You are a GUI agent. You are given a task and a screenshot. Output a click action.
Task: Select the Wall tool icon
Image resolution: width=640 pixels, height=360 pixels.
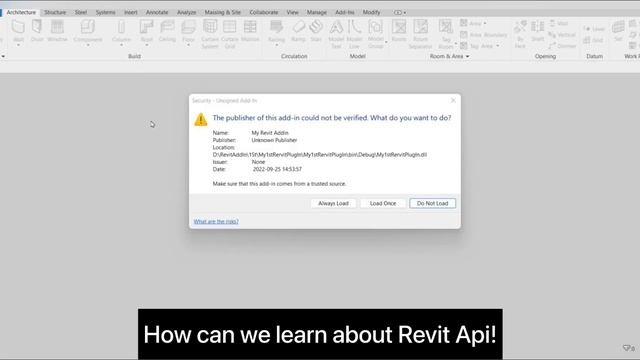coord(18,27)
